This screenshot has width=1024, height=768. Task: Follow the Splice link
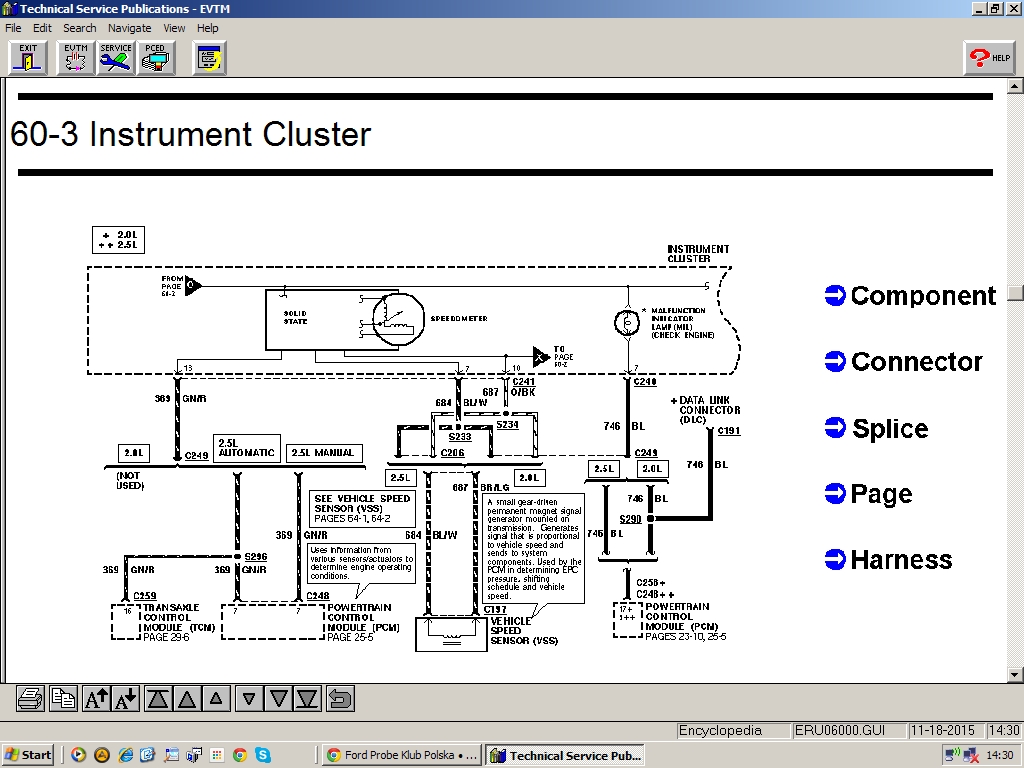click(876, 428)
